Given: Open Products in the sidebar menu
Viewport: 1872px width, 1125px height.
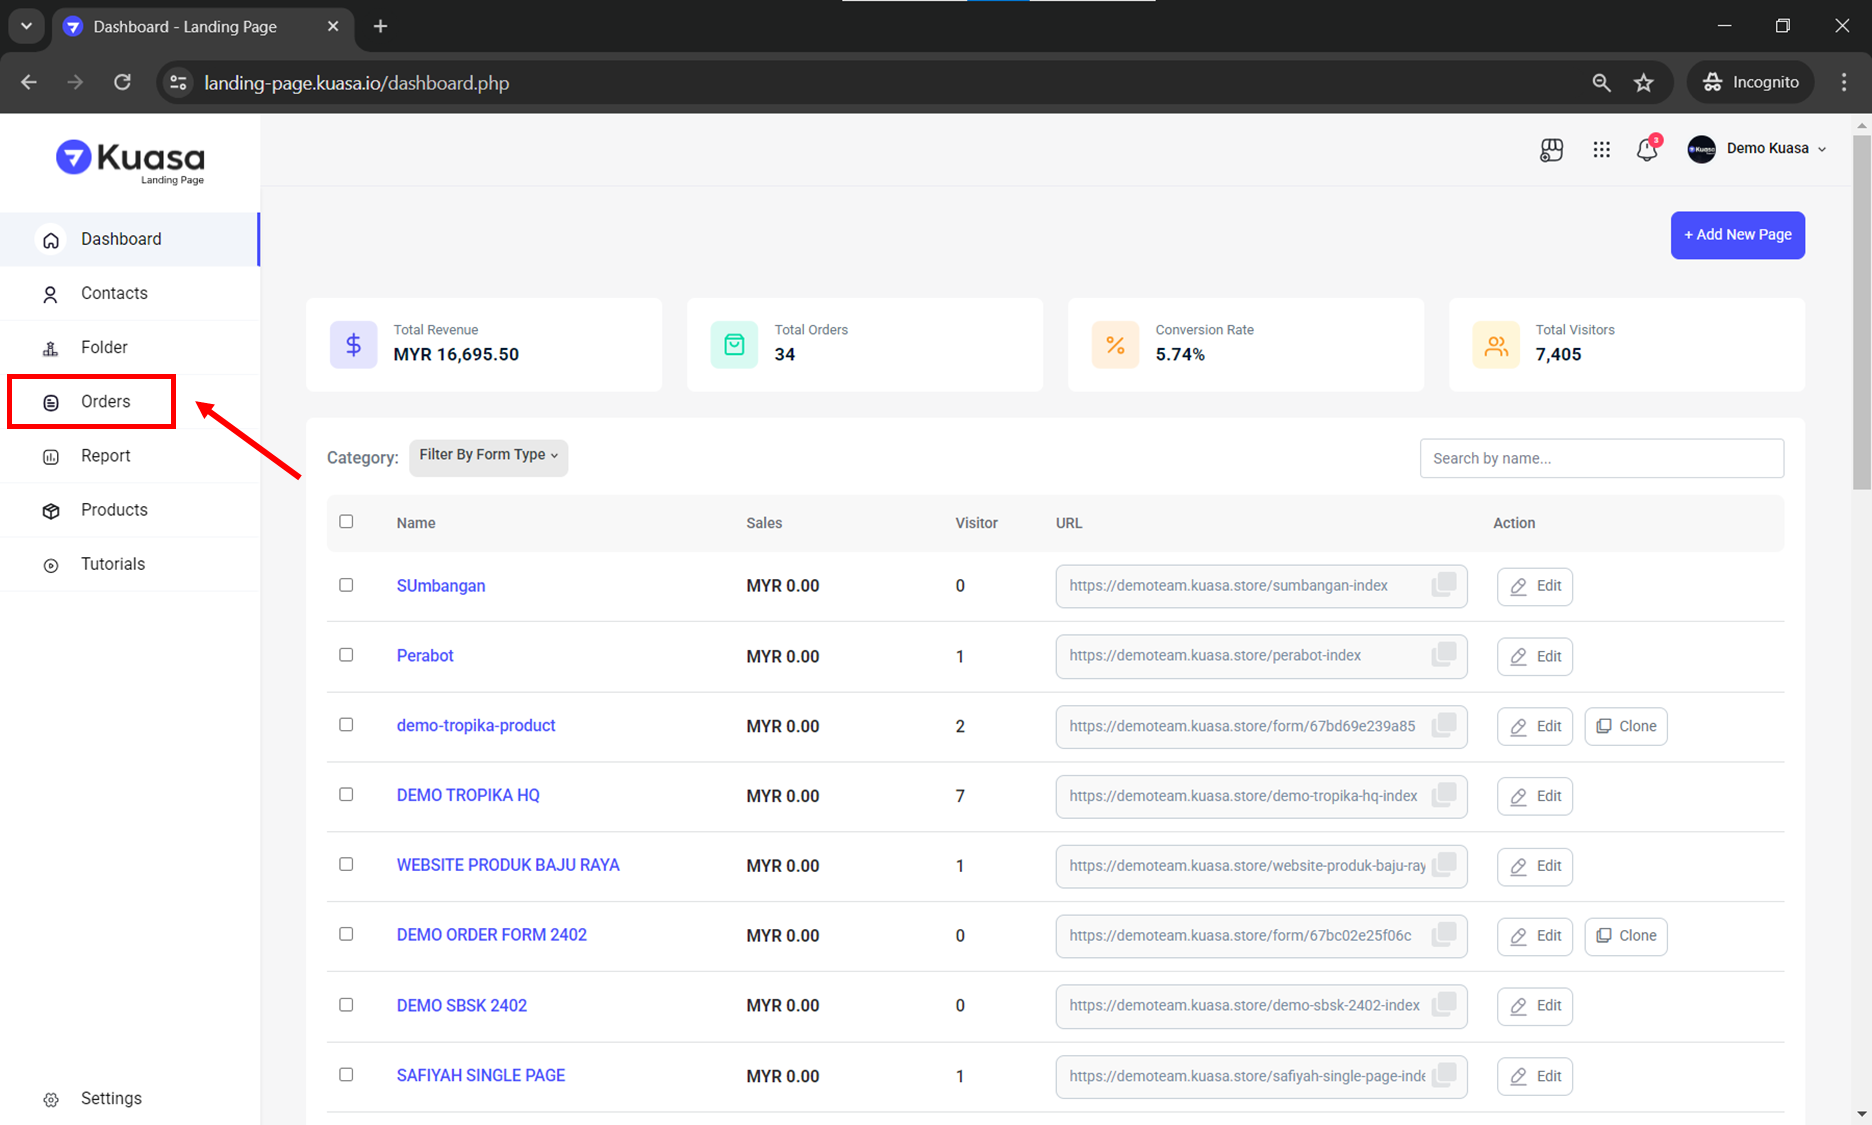Looking at the screenshot, I should click(114, 510).
